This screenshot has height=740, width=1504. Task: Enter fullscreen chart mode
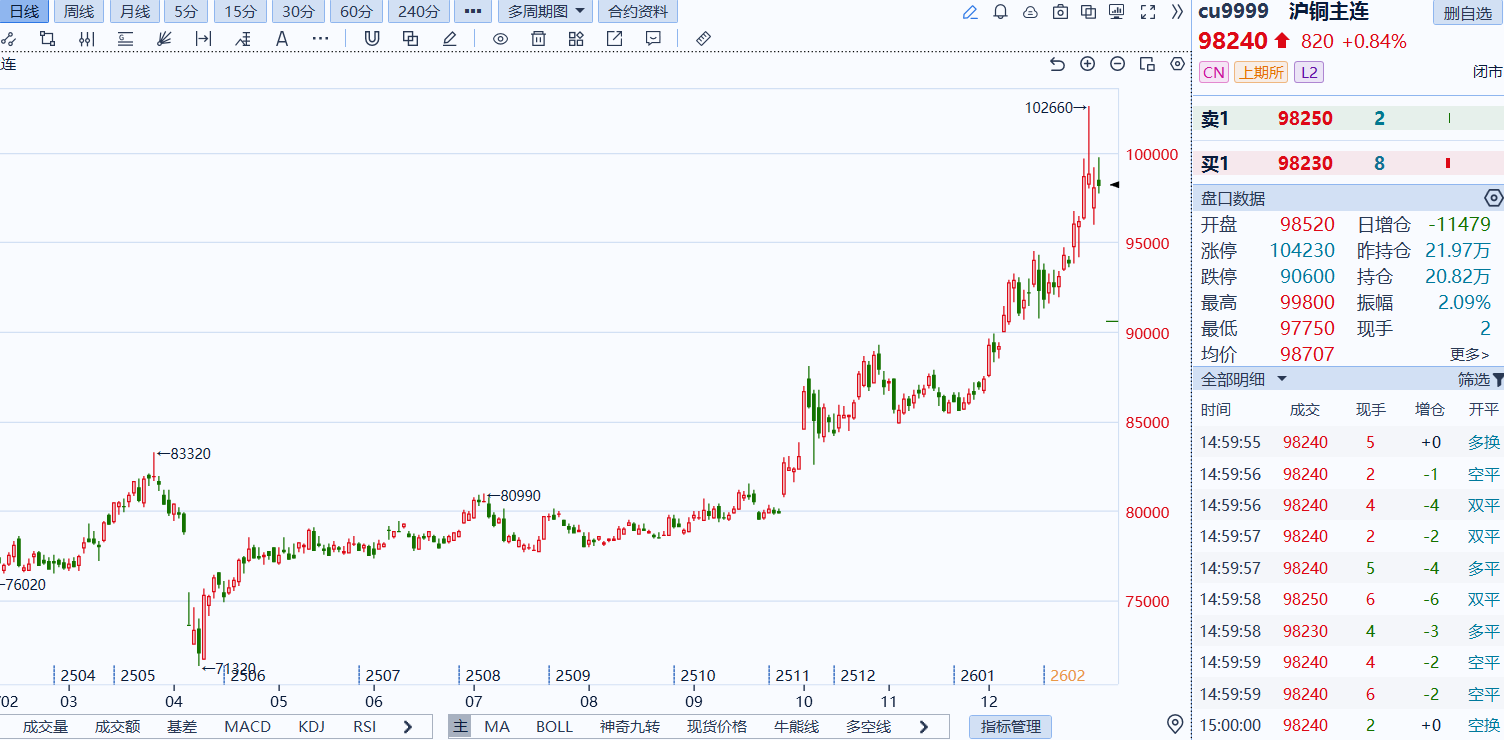click(1148, 12)
